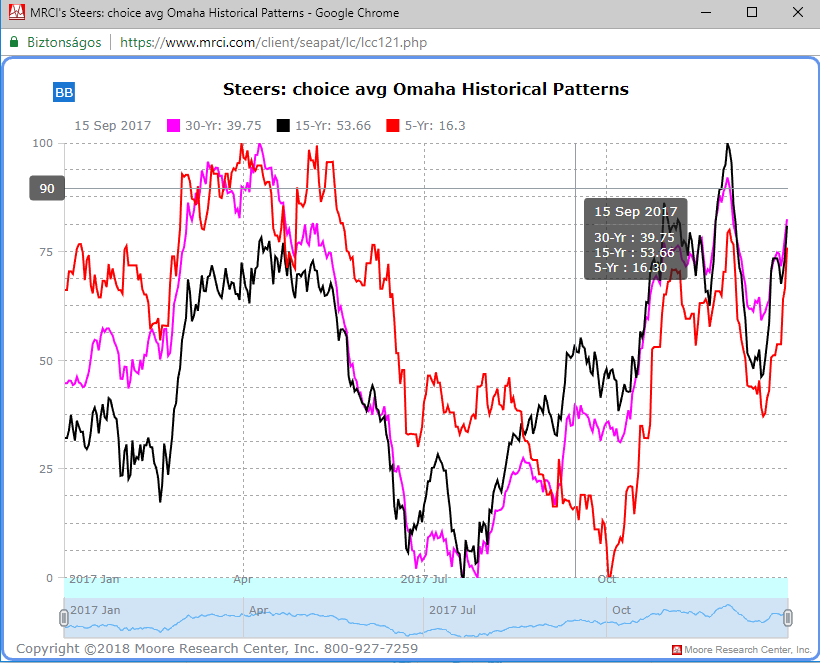
Task: Click the 50 y-axis label
Action: 46,361
